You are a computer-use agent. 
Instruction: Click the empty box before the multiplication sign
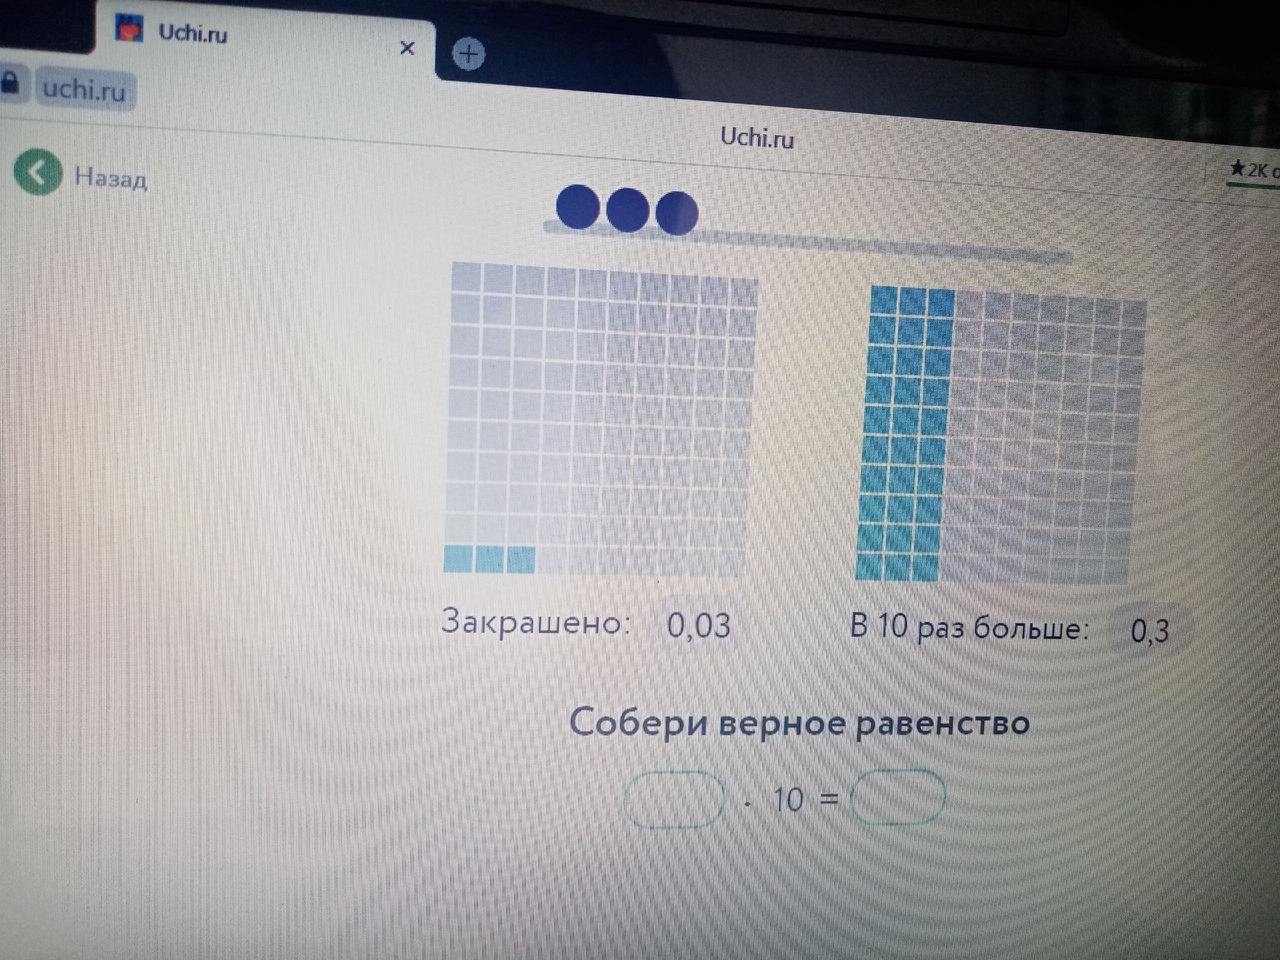click(674, 798)
